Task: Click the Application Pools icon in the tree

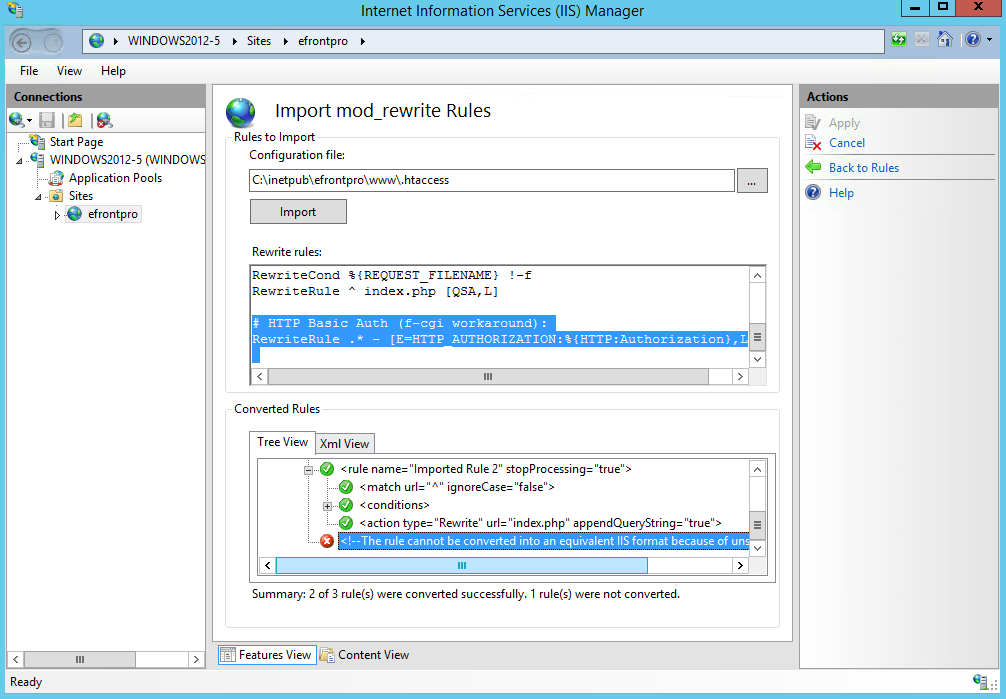Action: point(56,178)
